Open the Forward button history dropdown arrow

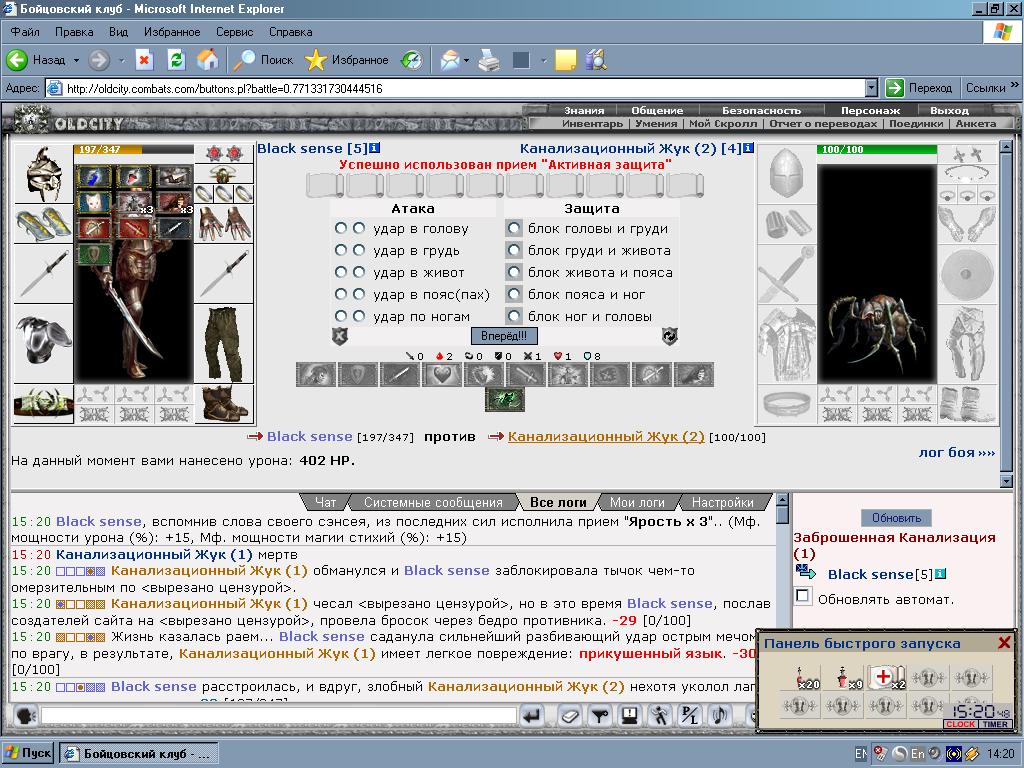coord(121,61)
